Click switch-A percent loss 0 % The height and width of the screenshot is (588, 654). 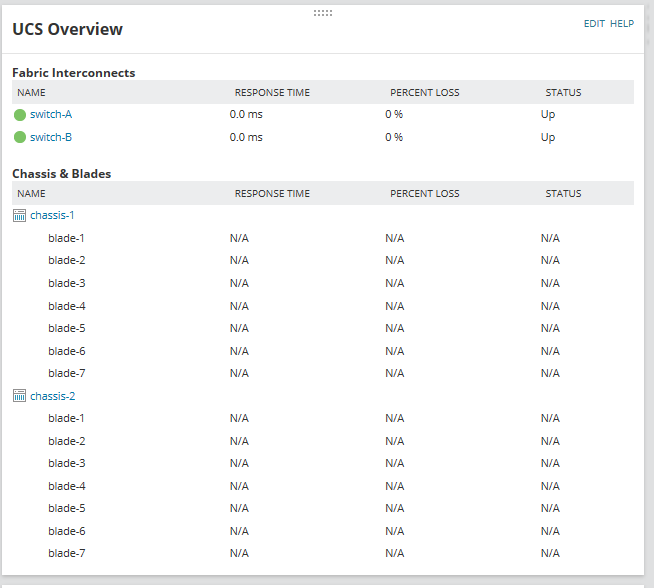(394, 114)
